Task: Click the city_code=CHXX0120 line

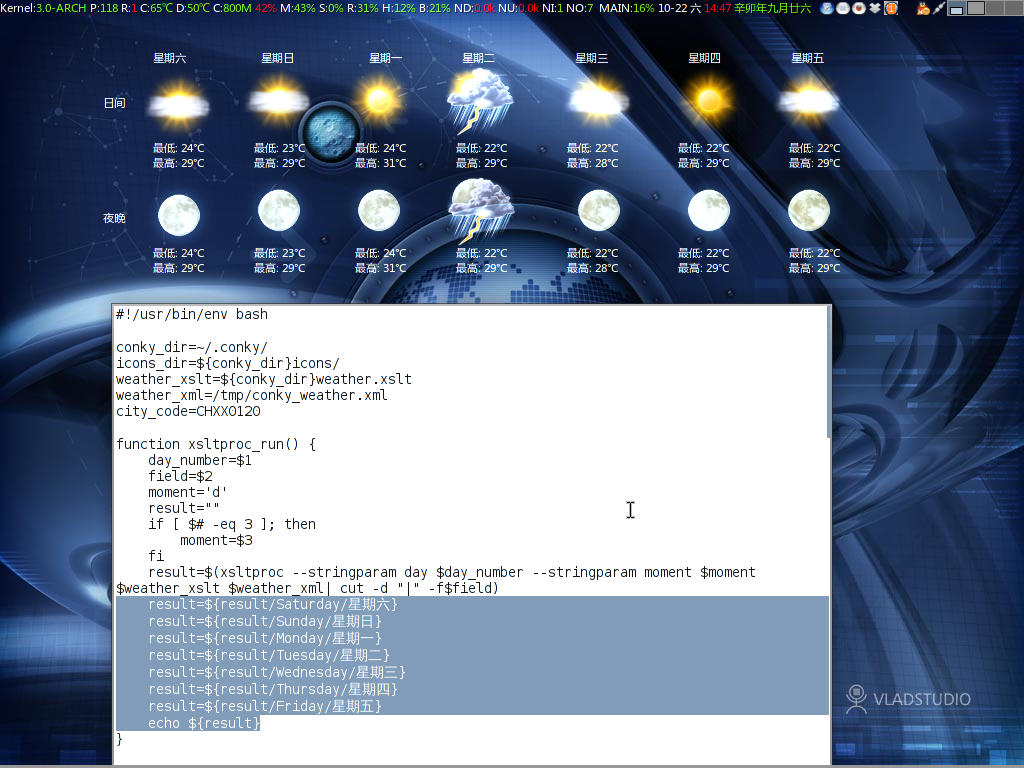Action: 188,411
